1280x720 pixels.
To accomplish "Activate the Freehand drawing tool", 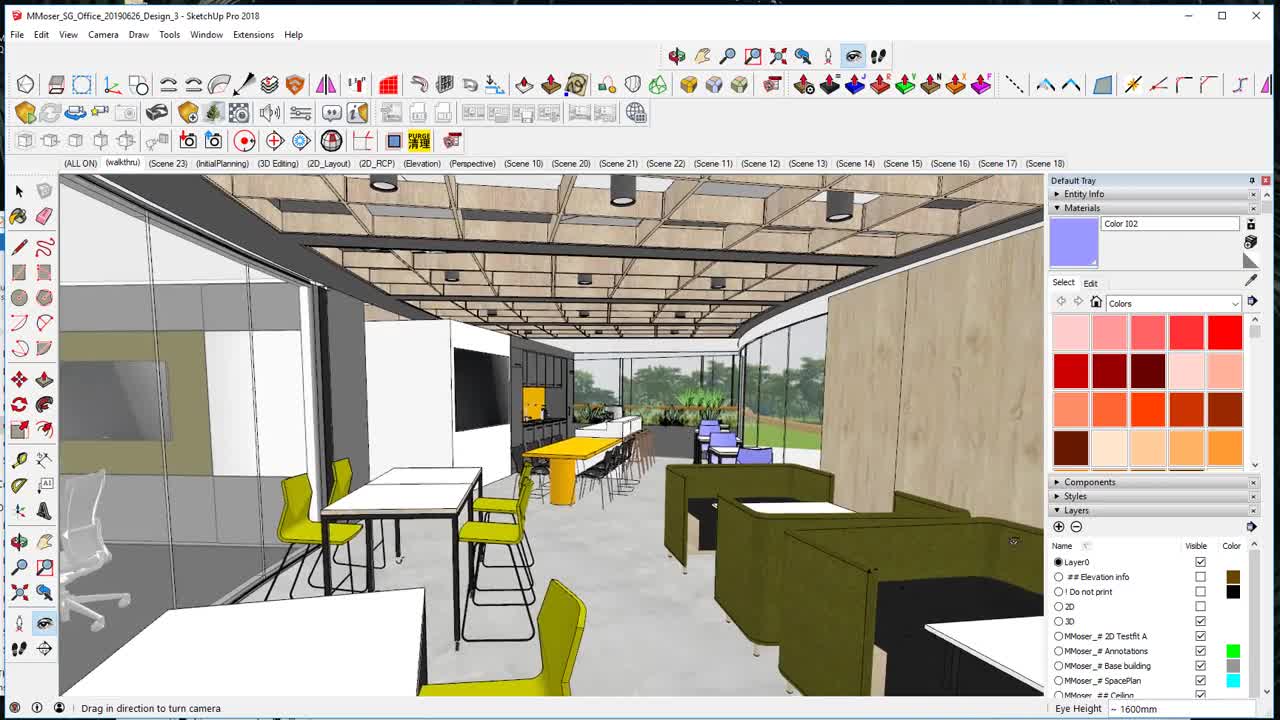I will (44, 247).
